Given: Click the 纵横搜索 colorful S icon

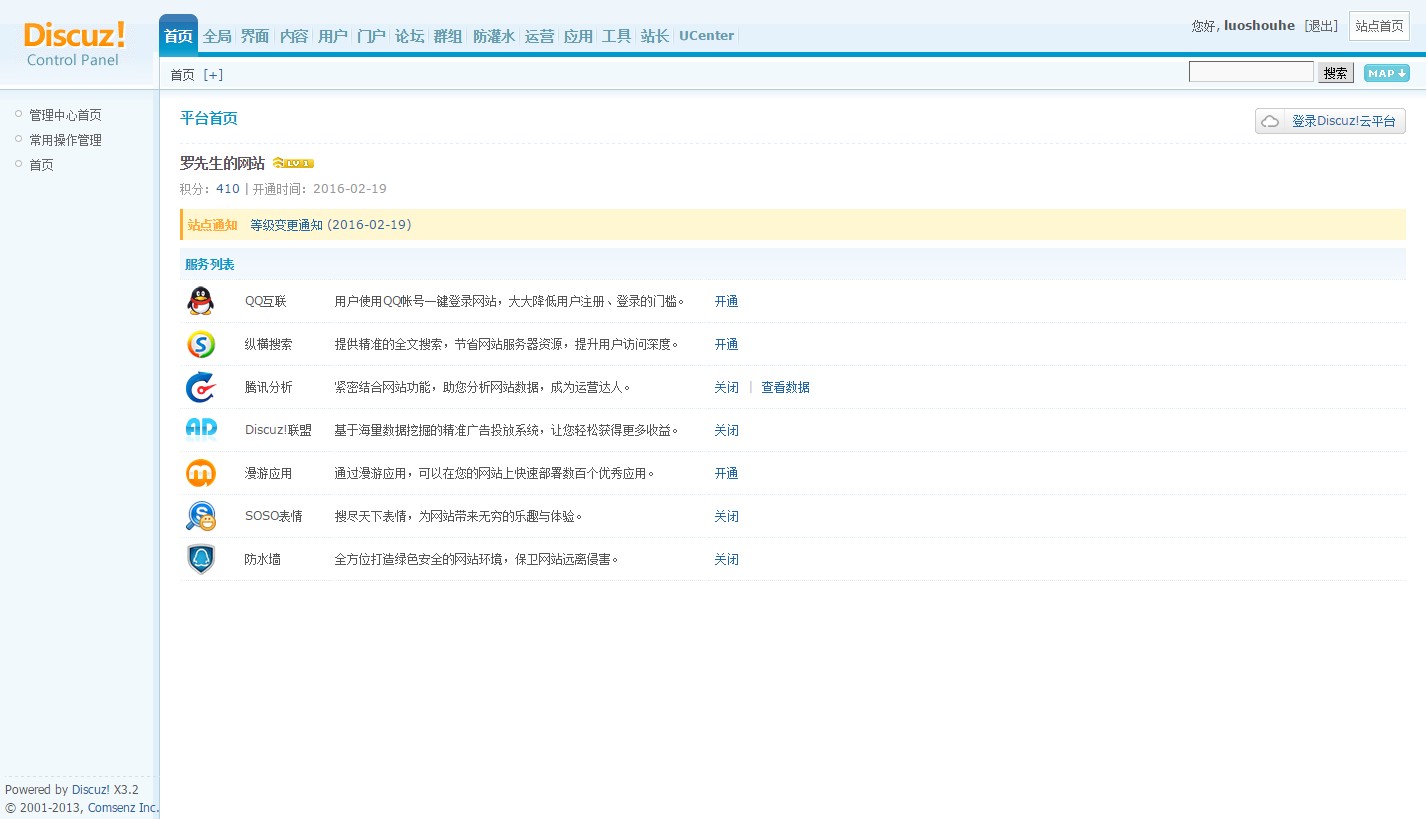Looking at the screenshot, I should point(200,344).
